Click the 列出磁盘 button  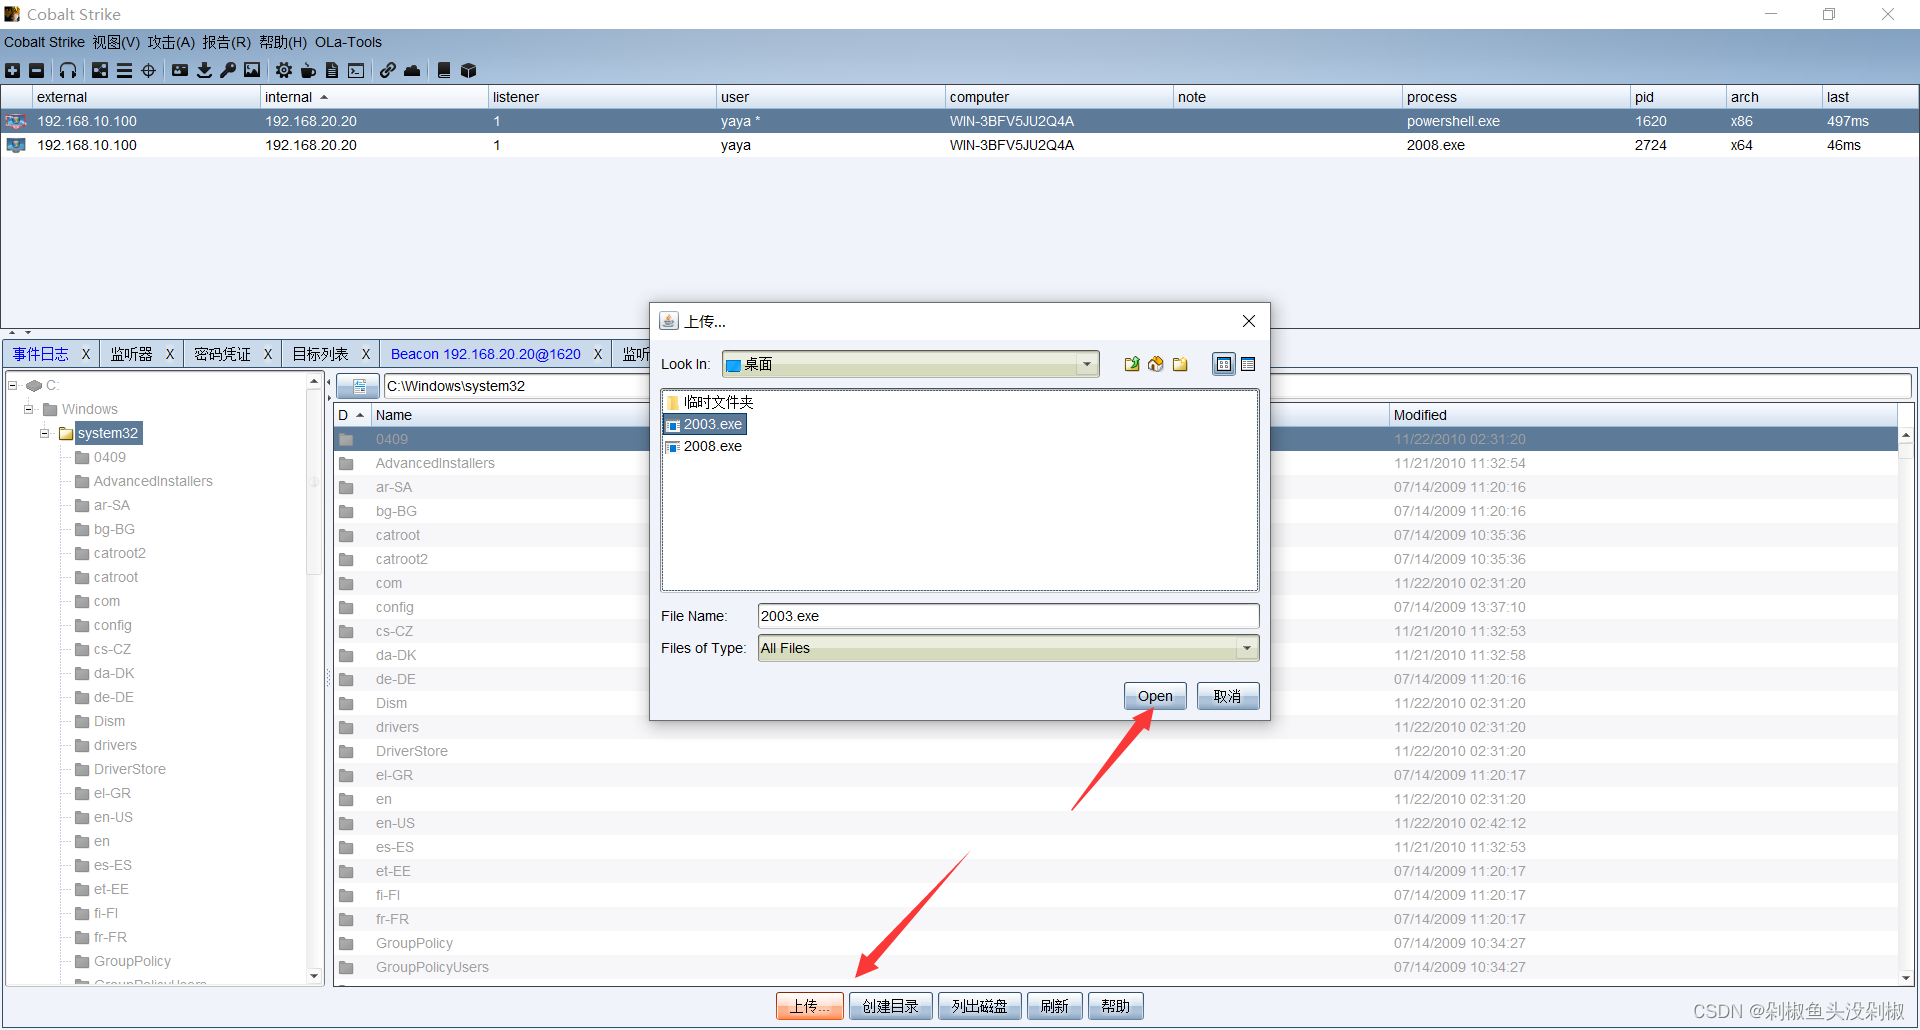tap(979, 1006)
